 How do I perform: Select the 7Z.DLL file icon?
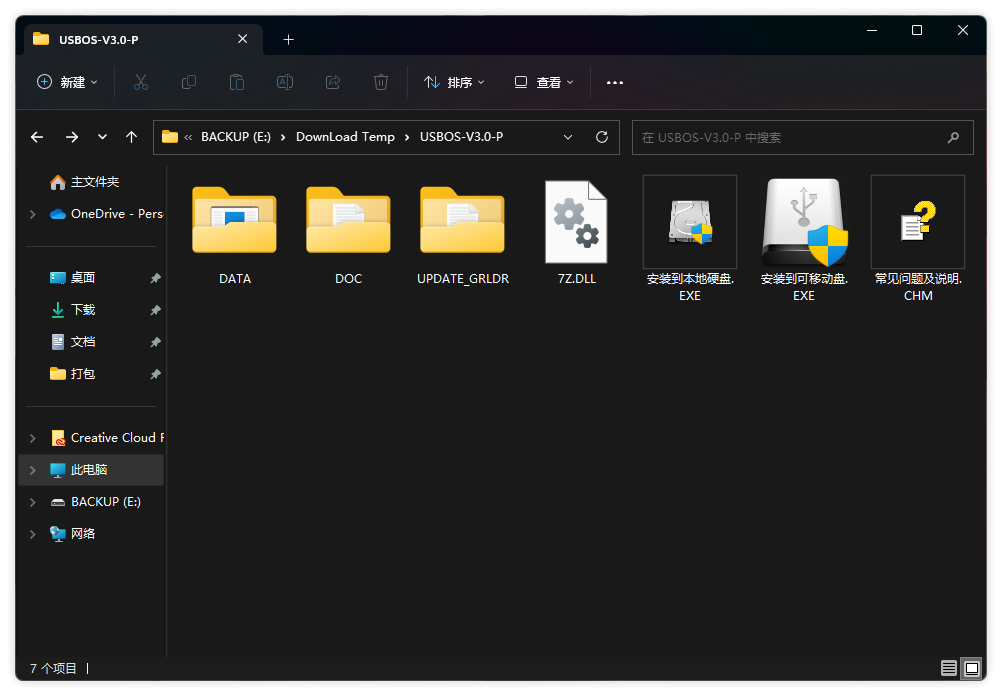click(x=576, y=223)
